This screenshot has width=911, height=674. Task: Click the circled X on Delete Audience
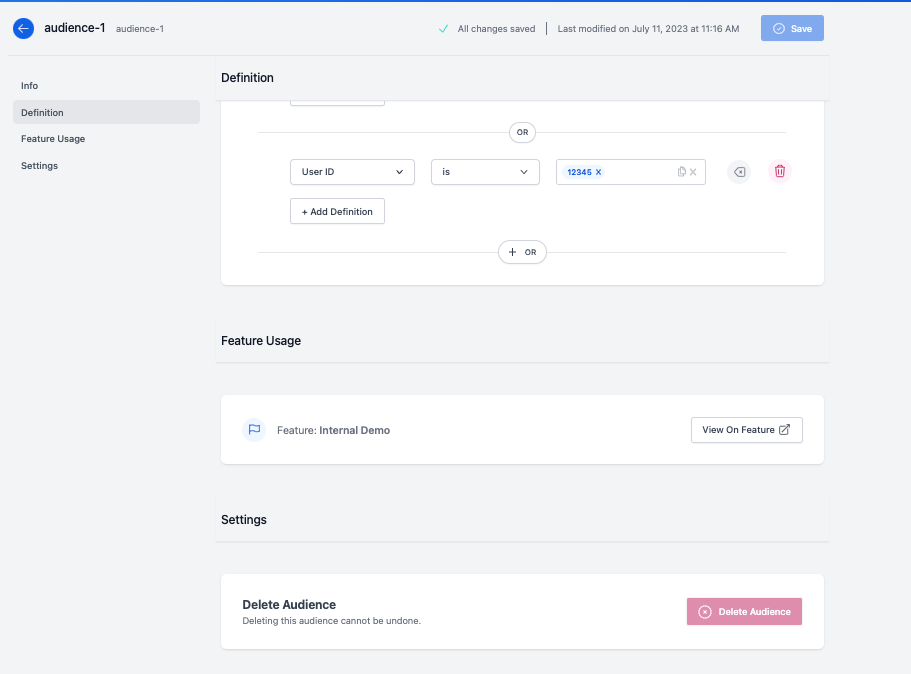(x=705, y=611)
